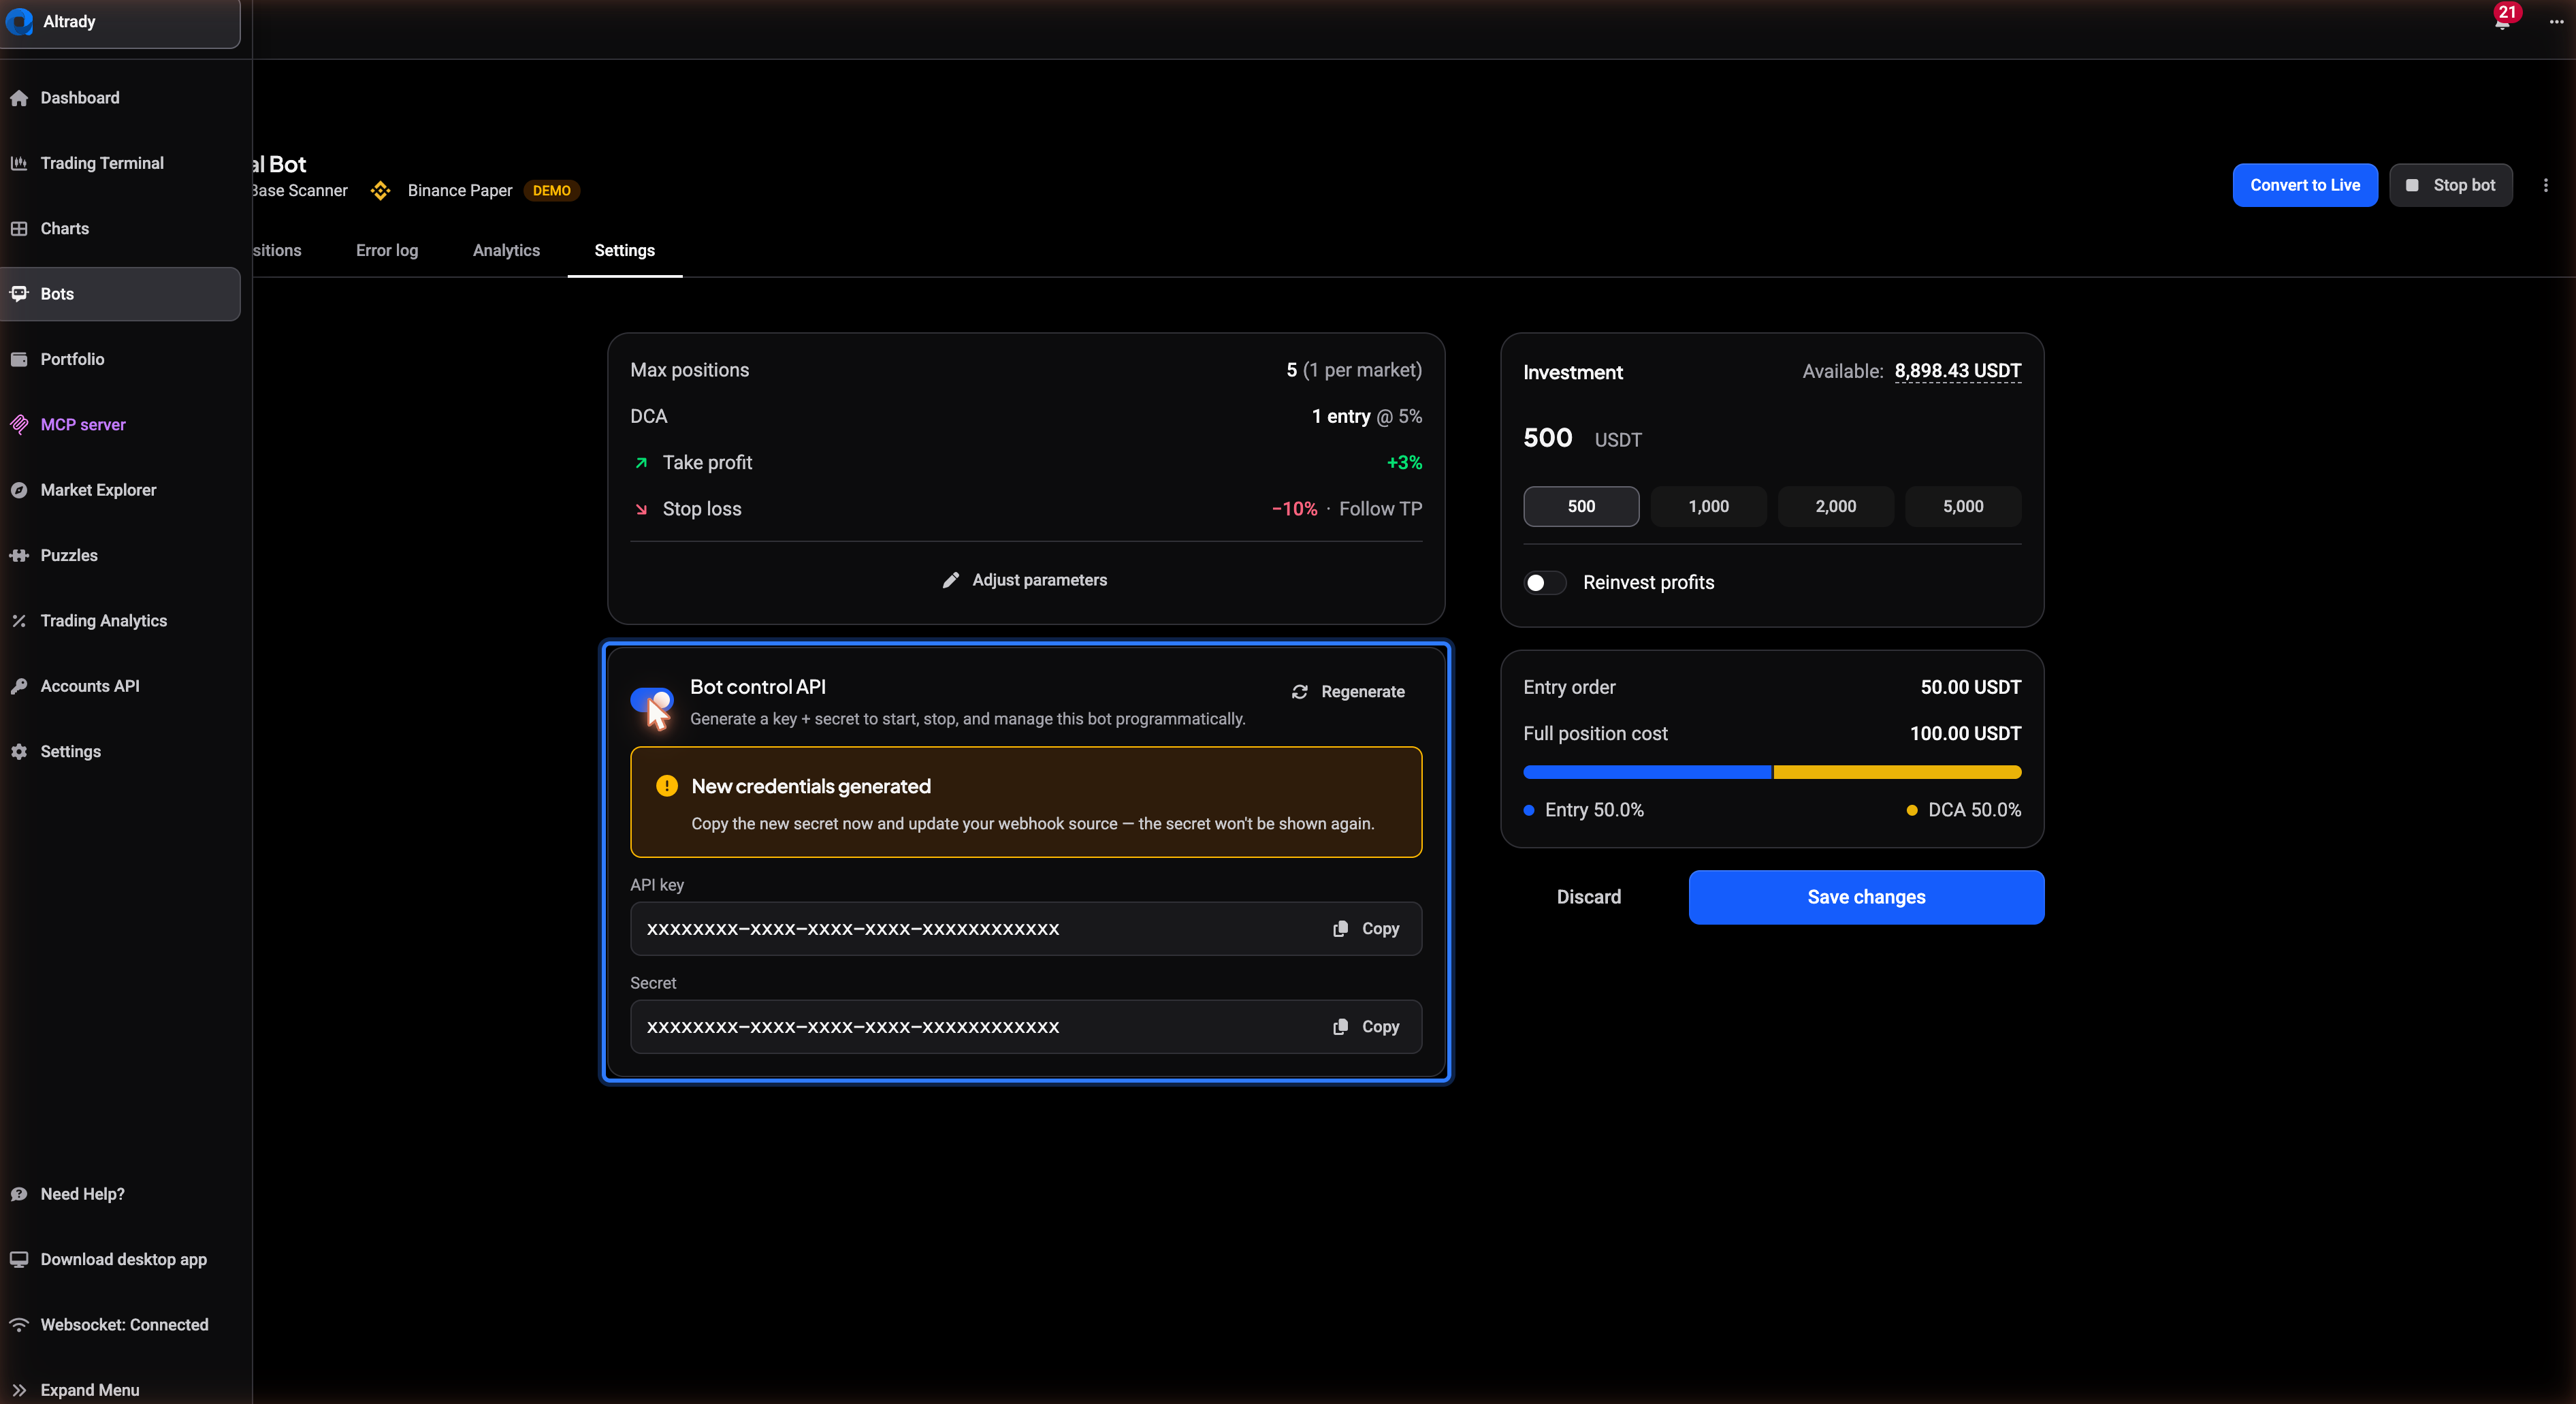Open the bot options kebab menu
The image size is (2576, 1404).
(2546, 185)
